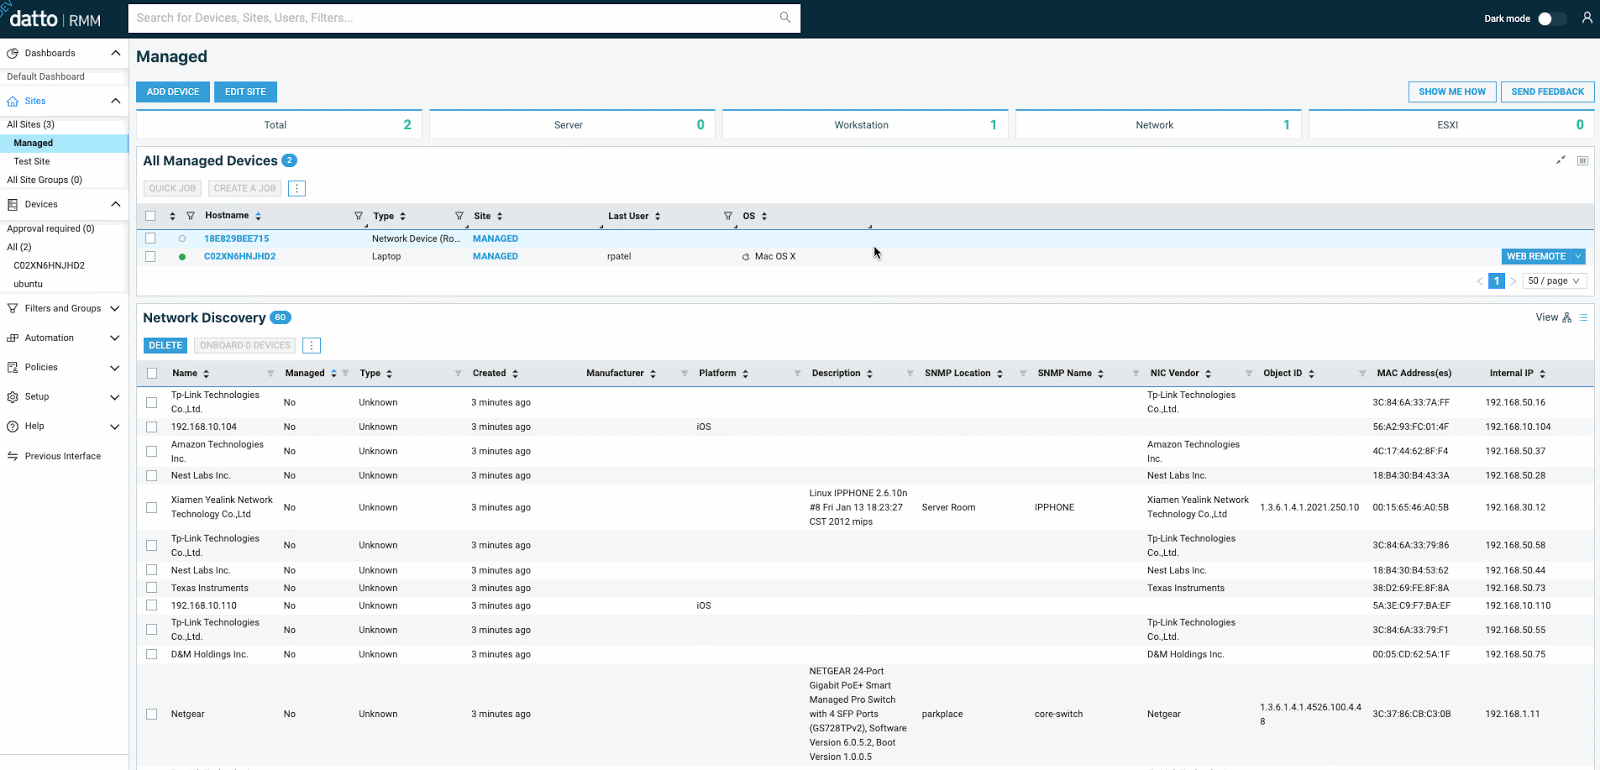Check the box for Xiamen Yealink Network row
Viewport: 1600px width, 770px height.
pyautogui.click(x=152, y=507)
